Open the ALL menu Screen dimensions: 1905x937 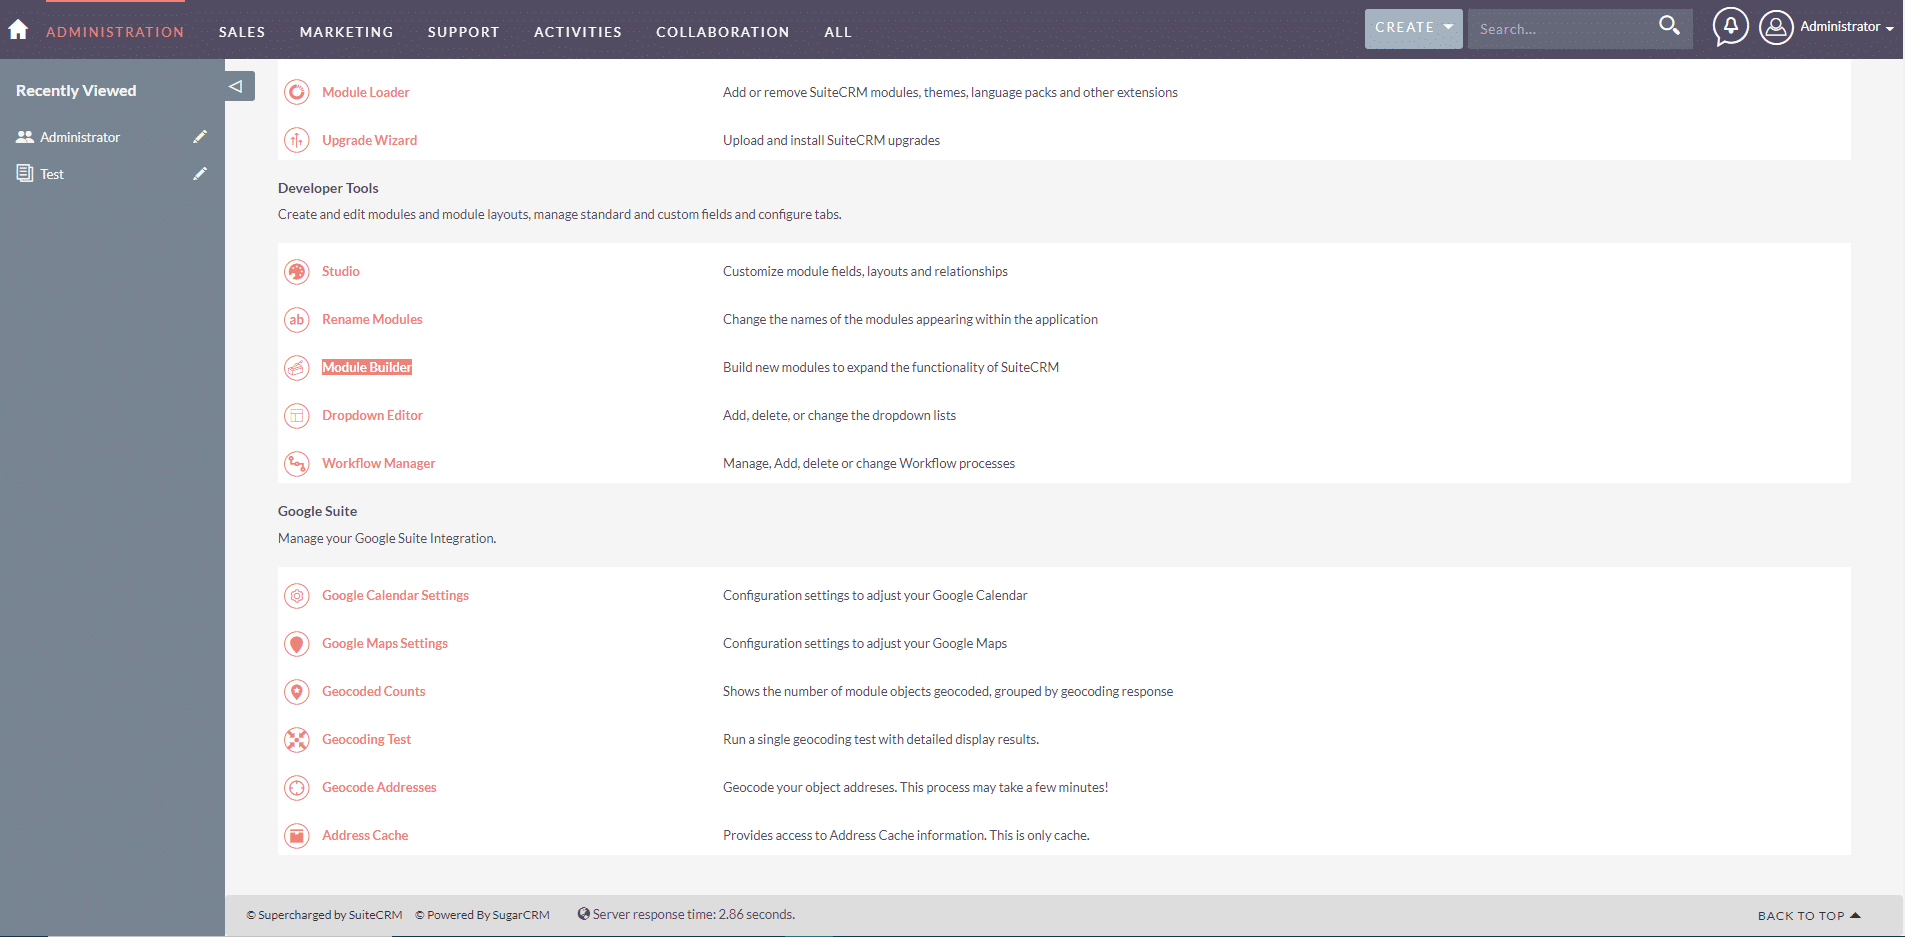pos(838,32)
